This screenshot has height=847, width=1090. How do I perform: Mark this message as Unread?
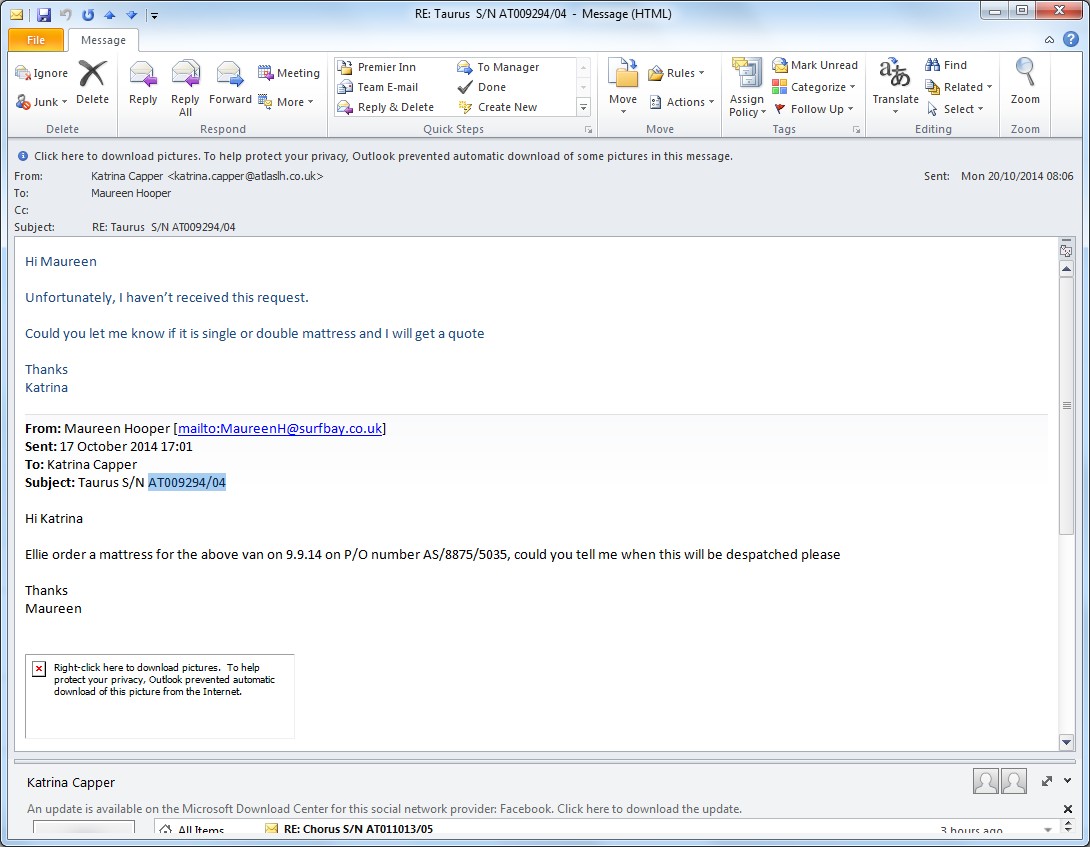(815, 65)
